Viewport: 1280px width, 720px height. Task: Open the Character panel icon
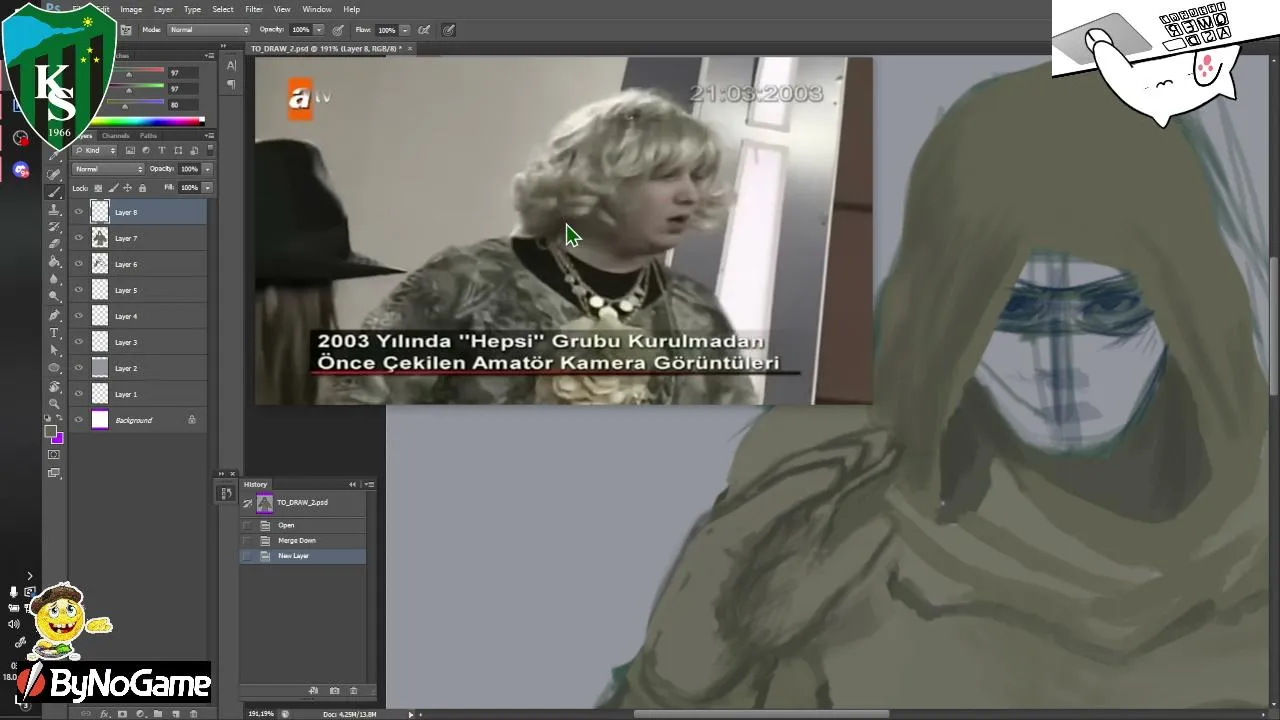(x=231, y=65)
